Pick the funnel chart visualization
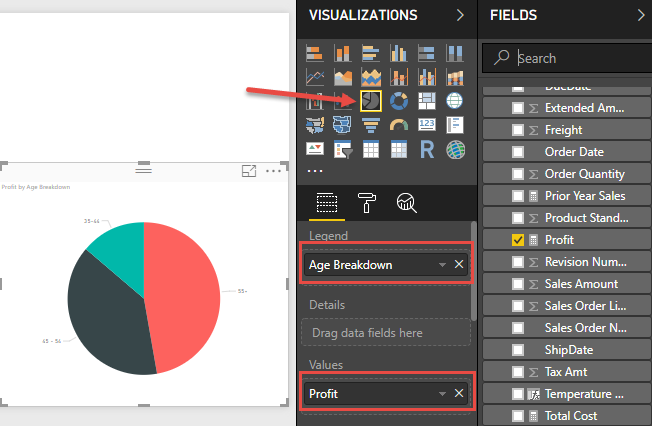This screenshot has height=426, width=652. (370, 125)
